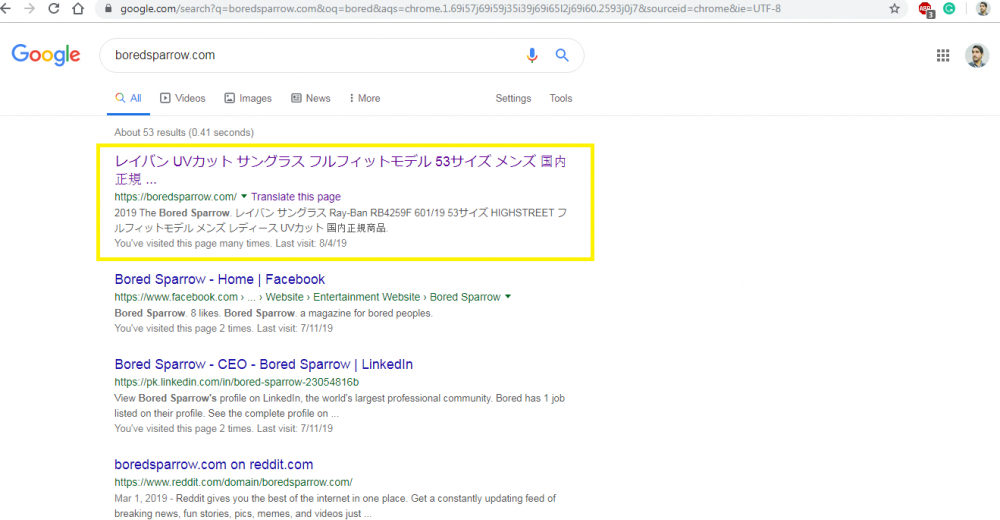The width and height of the screenshot is (1000, 520).
Task: Open the Japanese-titled Ray-Ban first result
Action: click(x=340, y=170)
